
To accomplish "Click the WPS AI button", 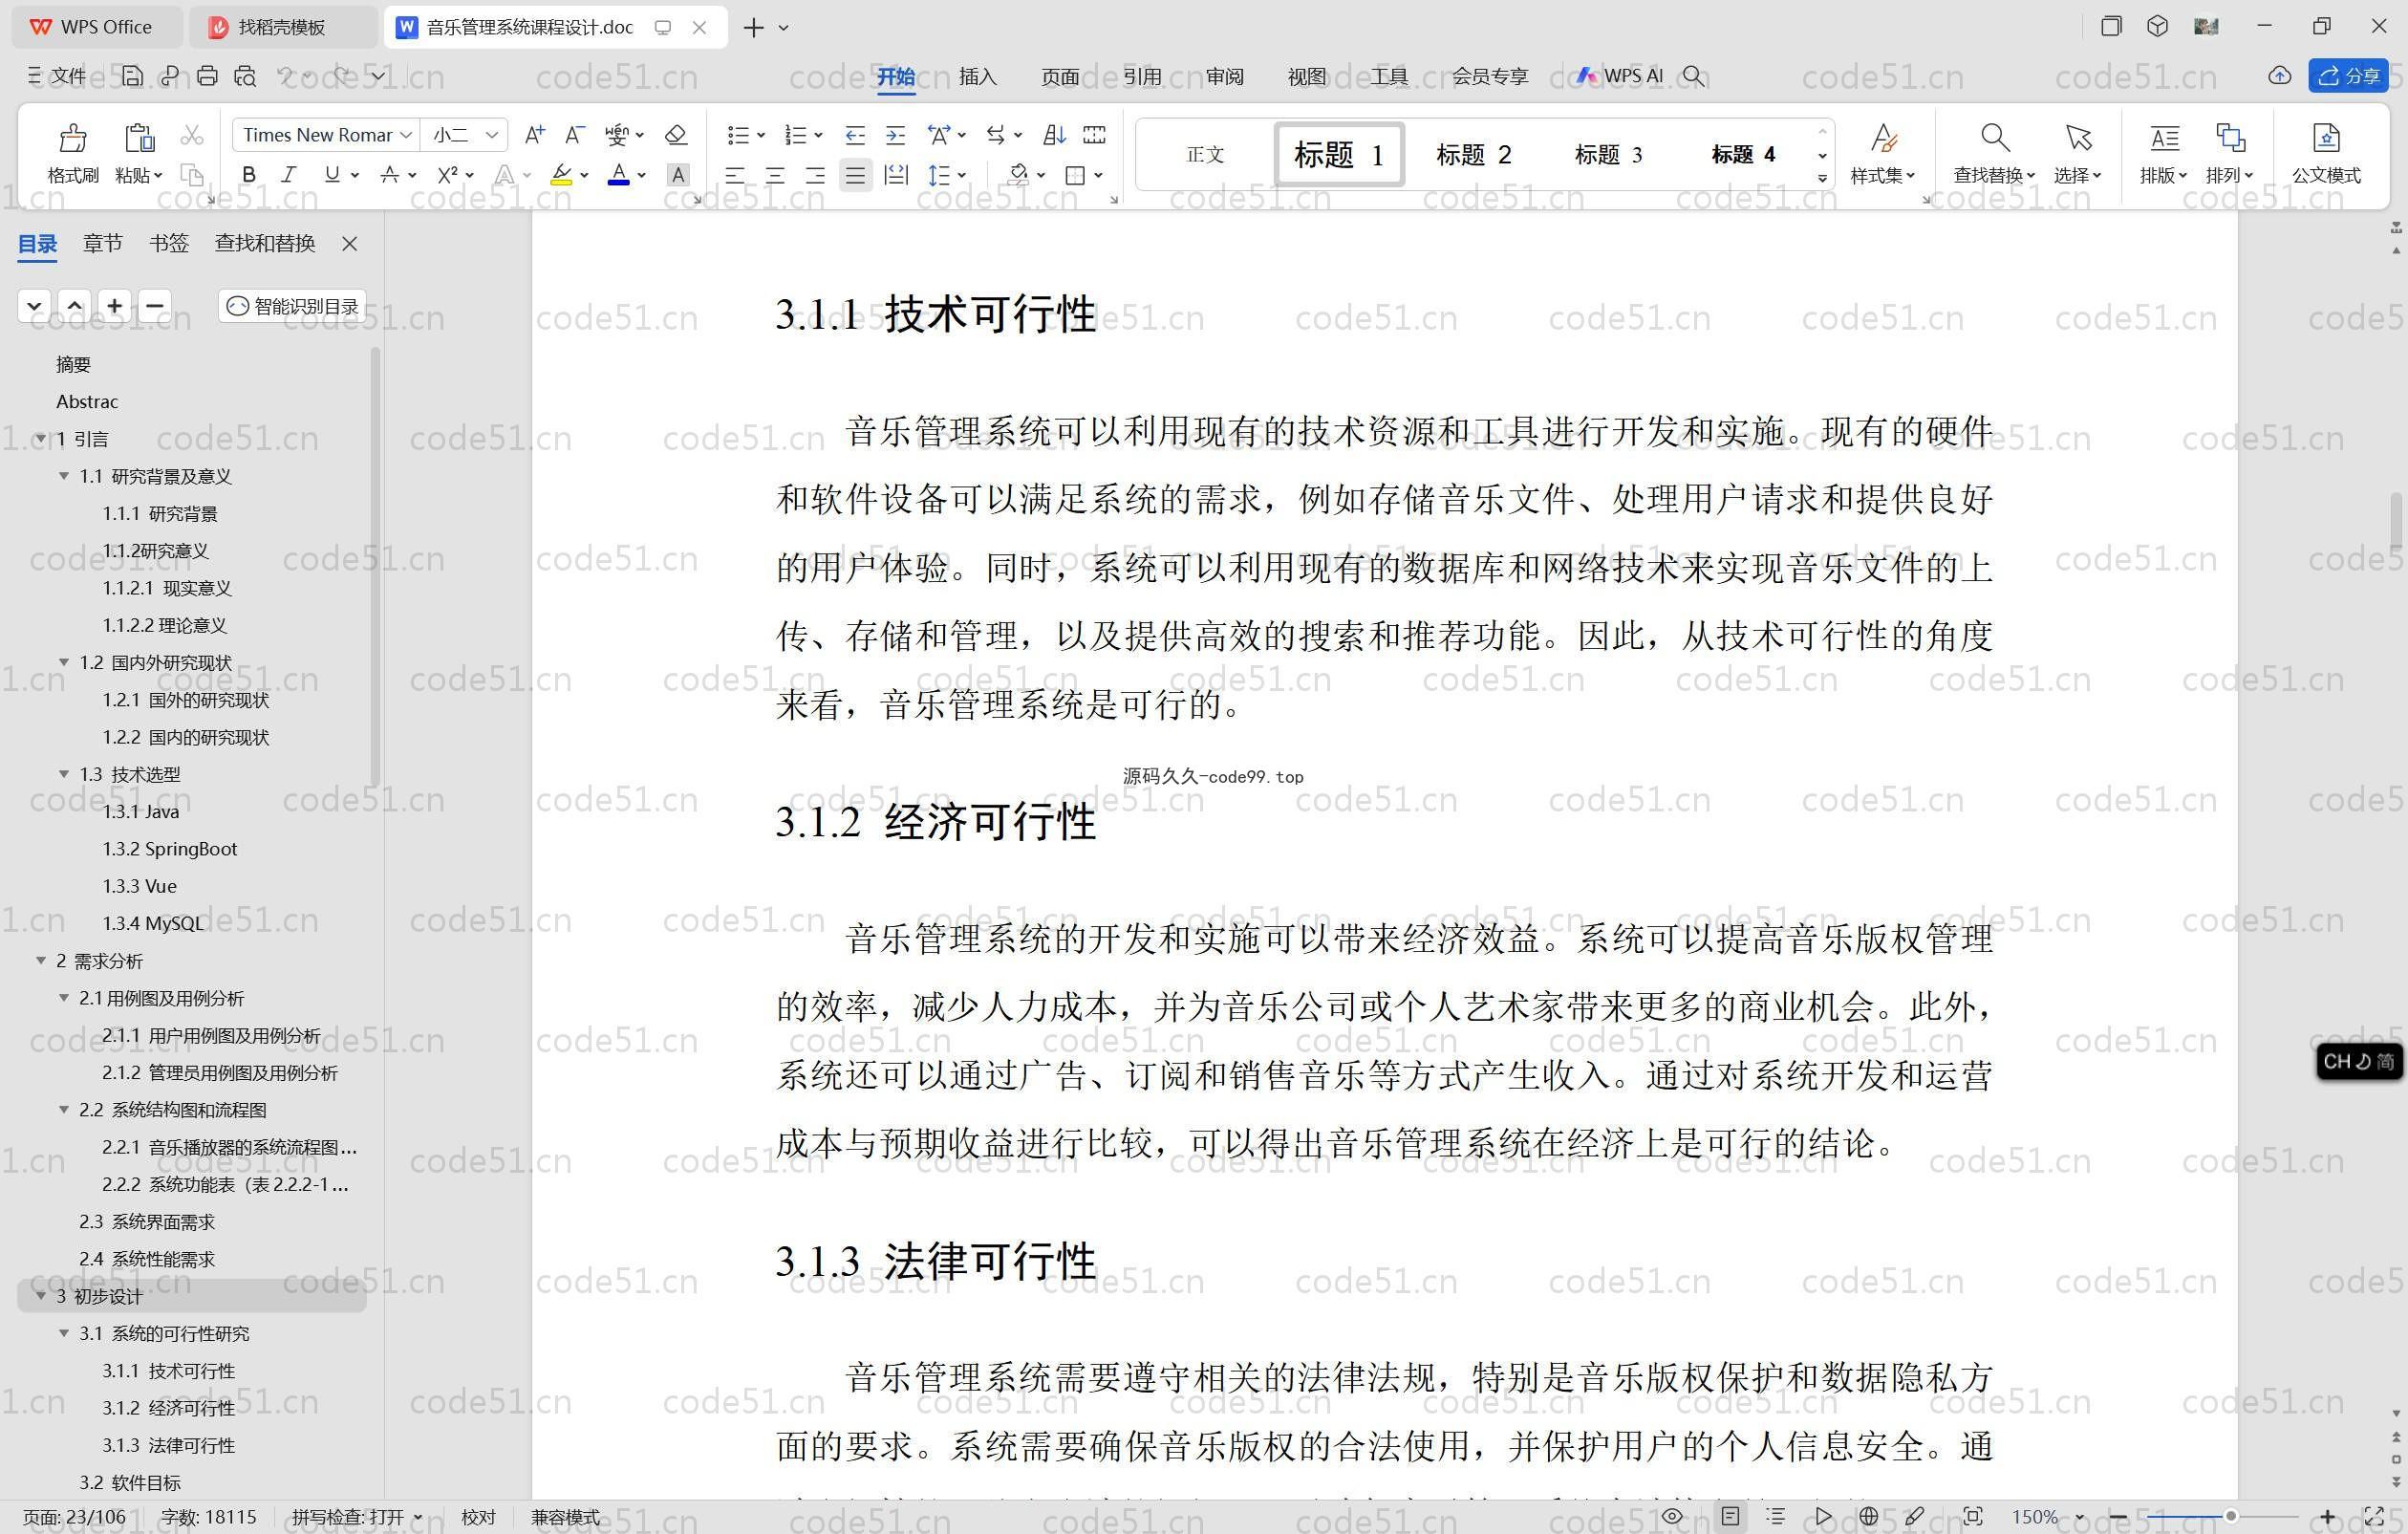I will click(1619, 76).
